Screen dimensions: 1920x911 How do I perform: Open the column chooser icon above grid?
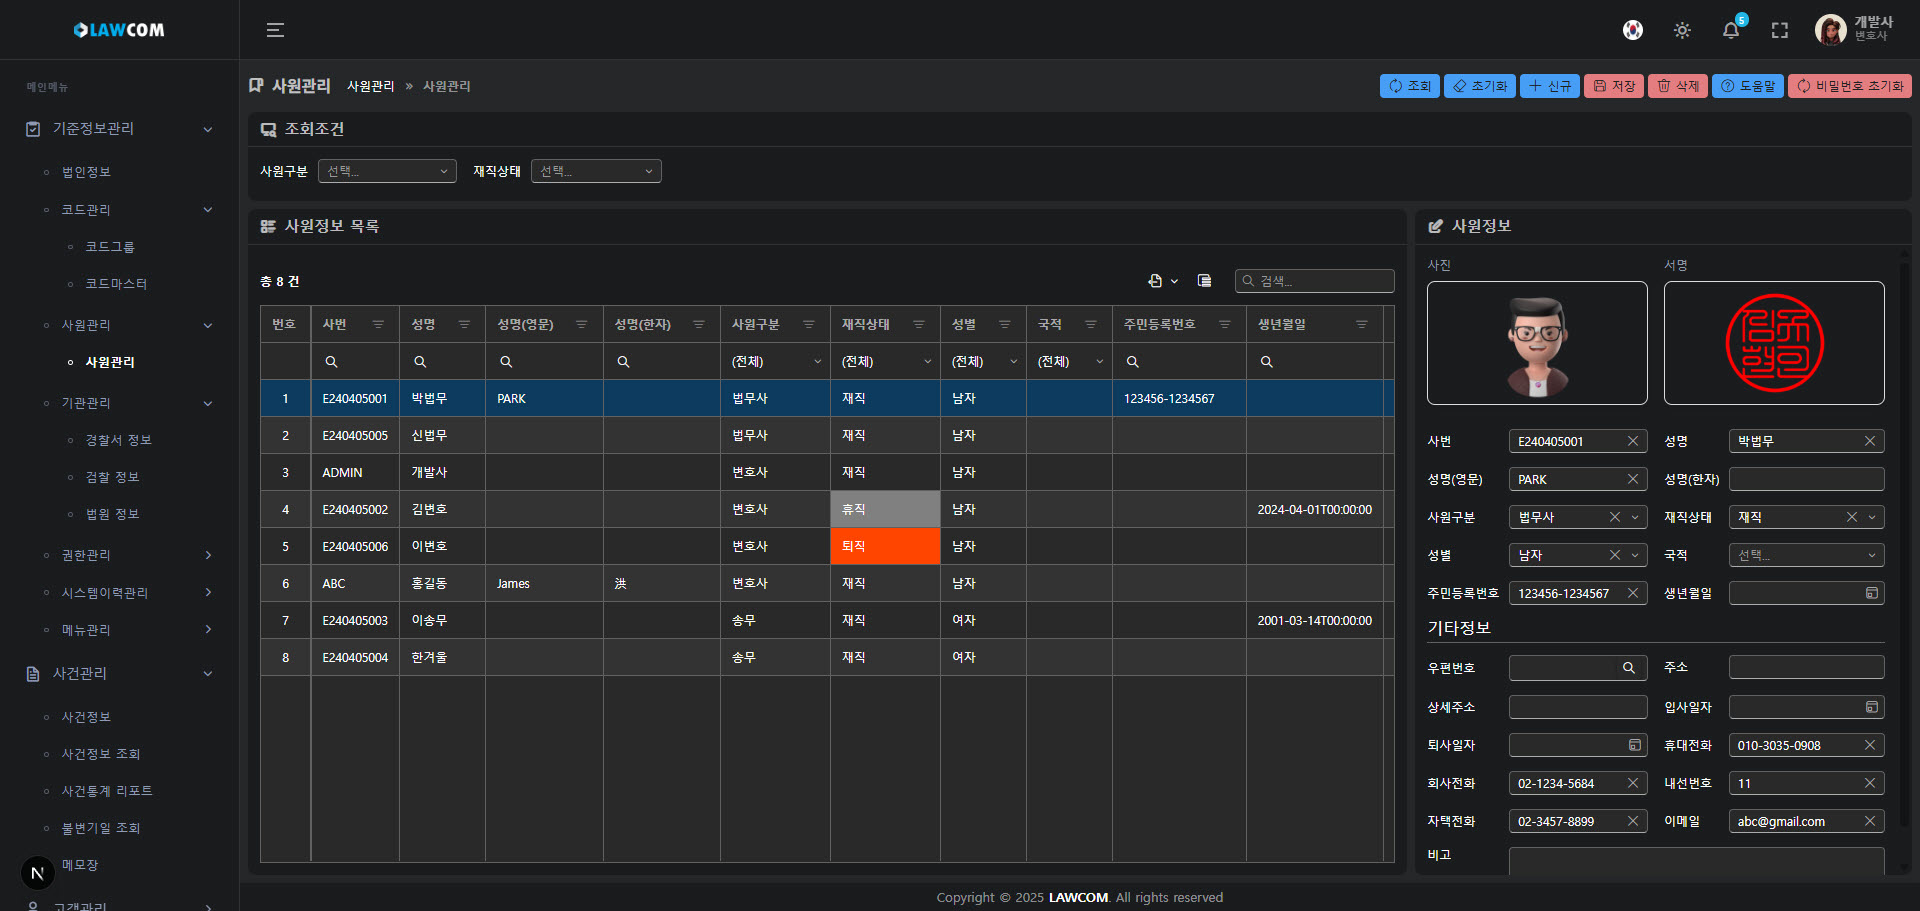(x=1204, y=281)
